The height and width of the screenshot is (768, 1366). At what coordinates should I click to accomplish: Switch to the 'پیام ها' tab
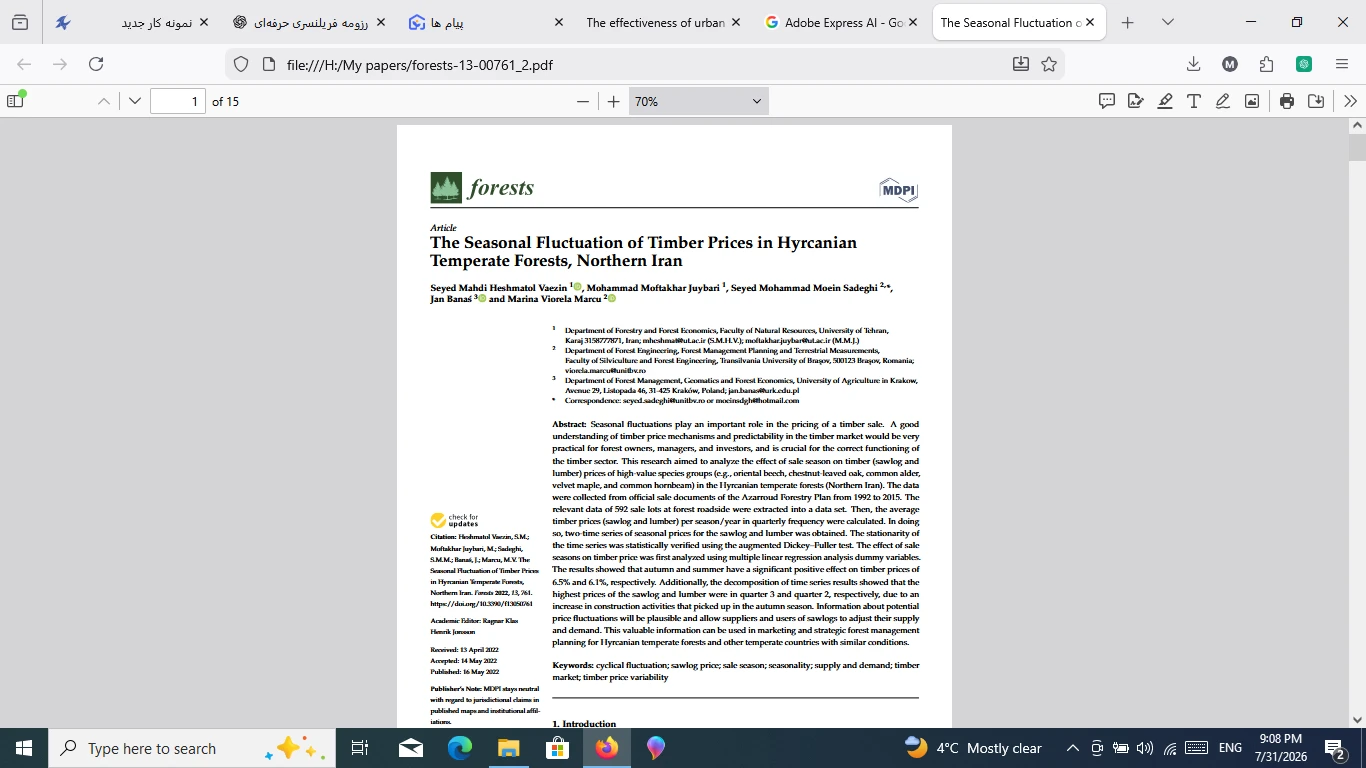click(x=486, y=22)
